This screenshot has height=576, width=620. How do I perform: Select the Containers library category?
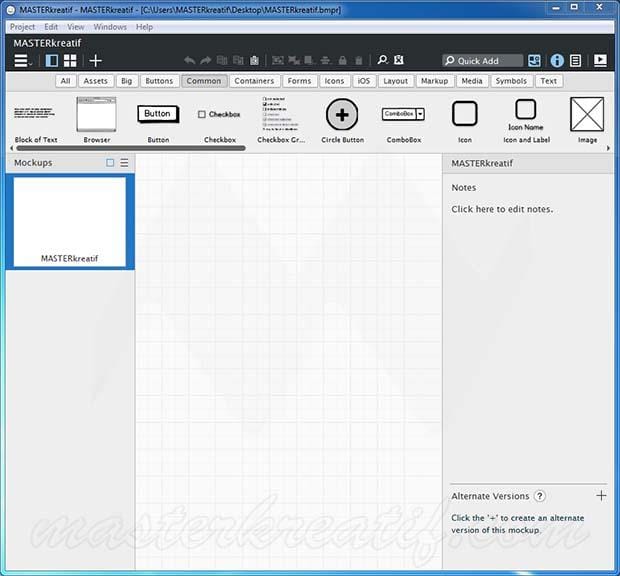click(x=254, y=81)
